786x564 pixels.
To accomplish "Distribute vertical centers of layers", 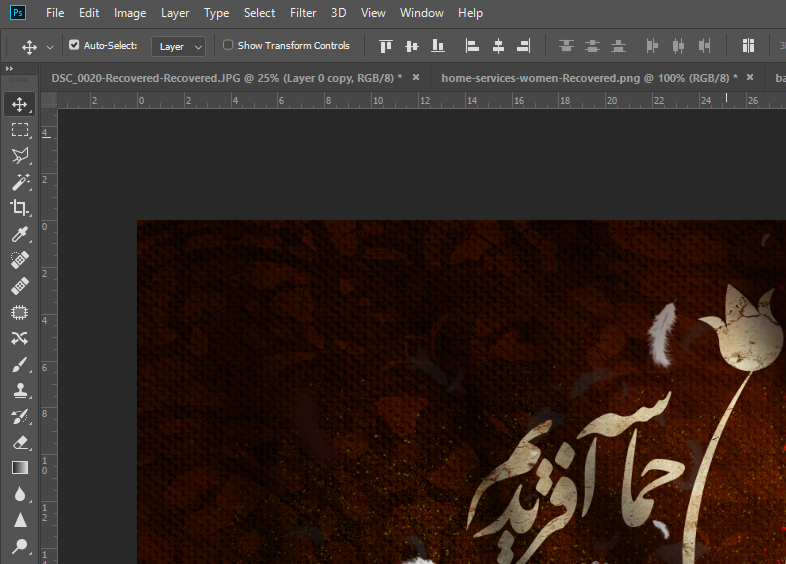I will click(593, 46).
